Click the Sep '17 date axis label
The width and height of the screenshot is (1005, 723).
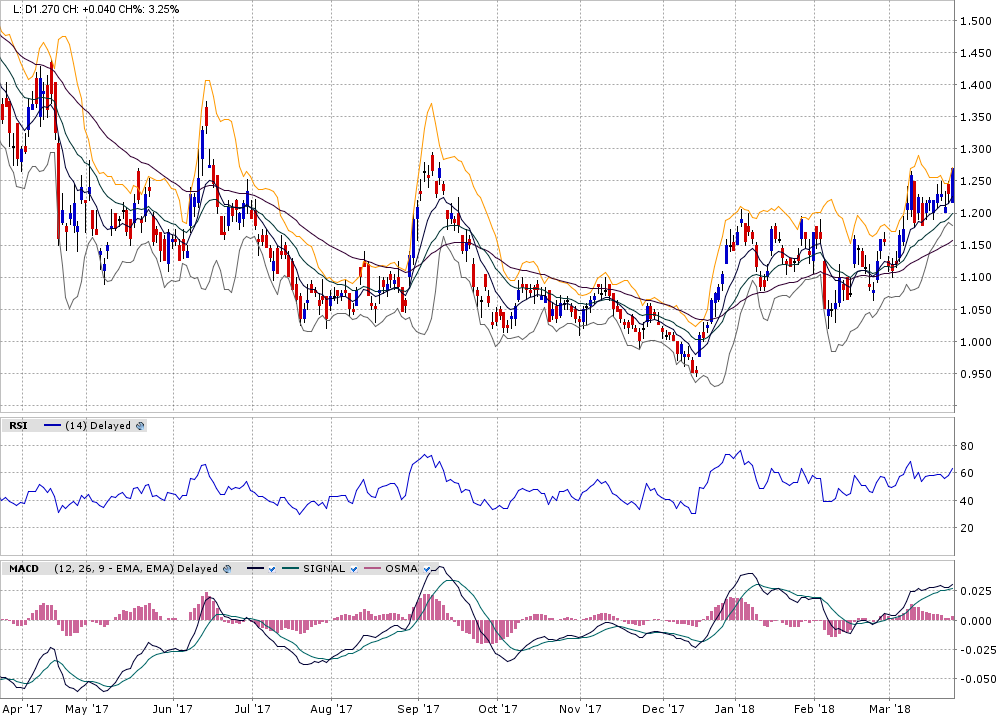[420, 709]
